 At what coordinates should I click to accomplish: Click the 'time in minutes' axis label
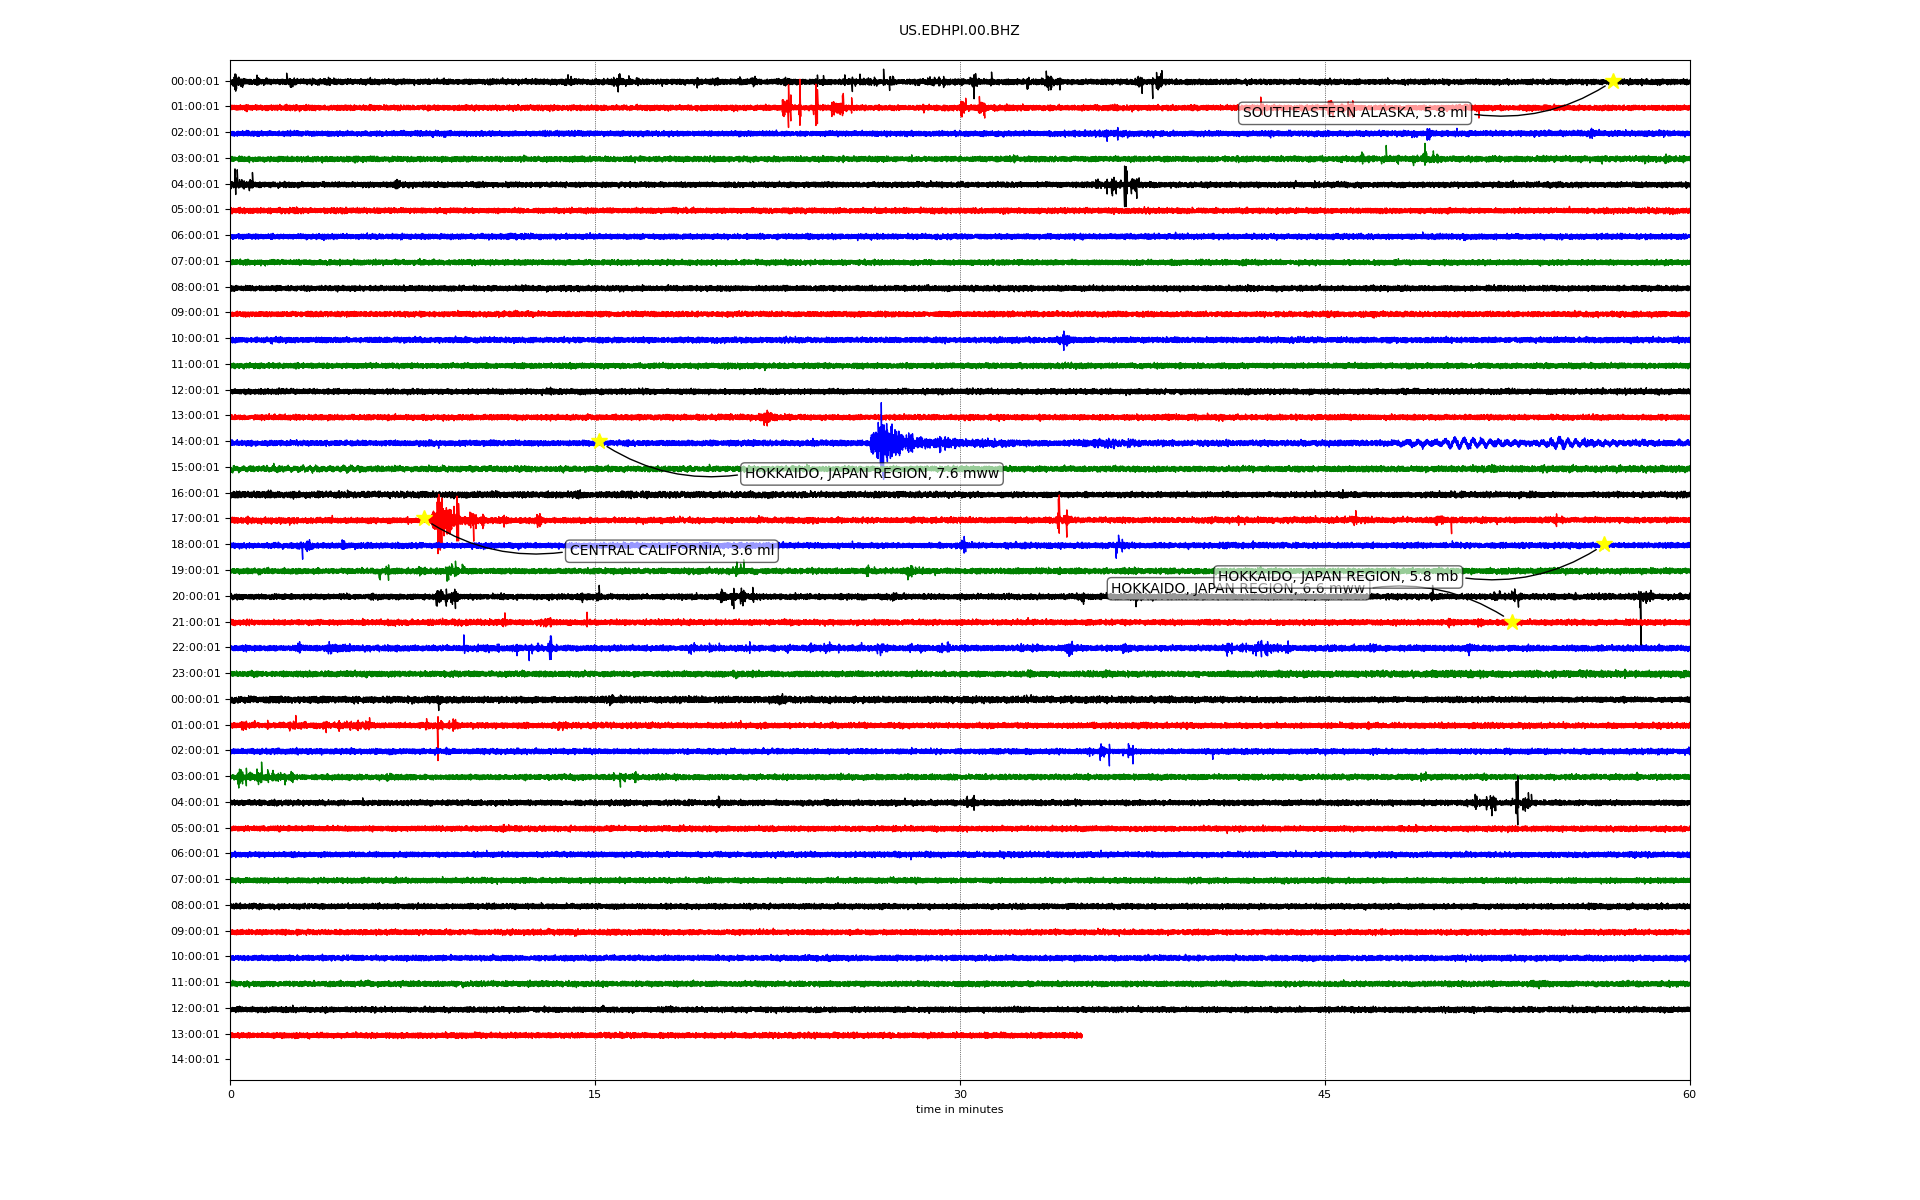point(959,1110)
